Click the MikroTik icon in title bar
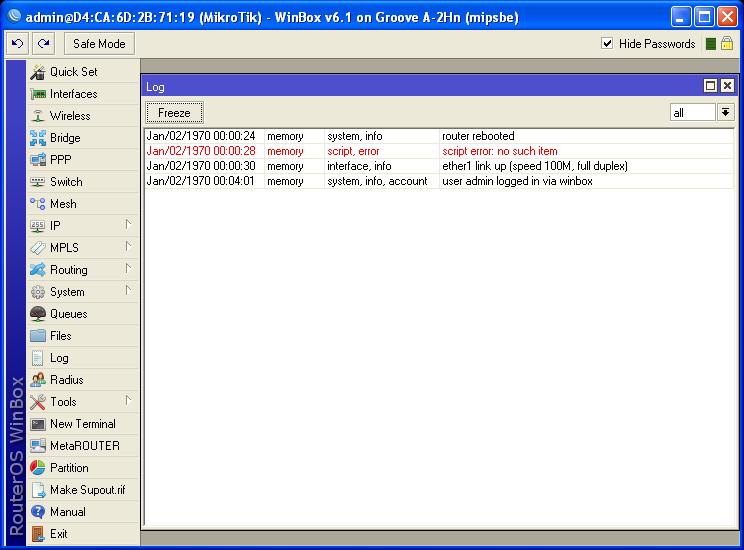 pyautogui.click(x=14, y=17)
